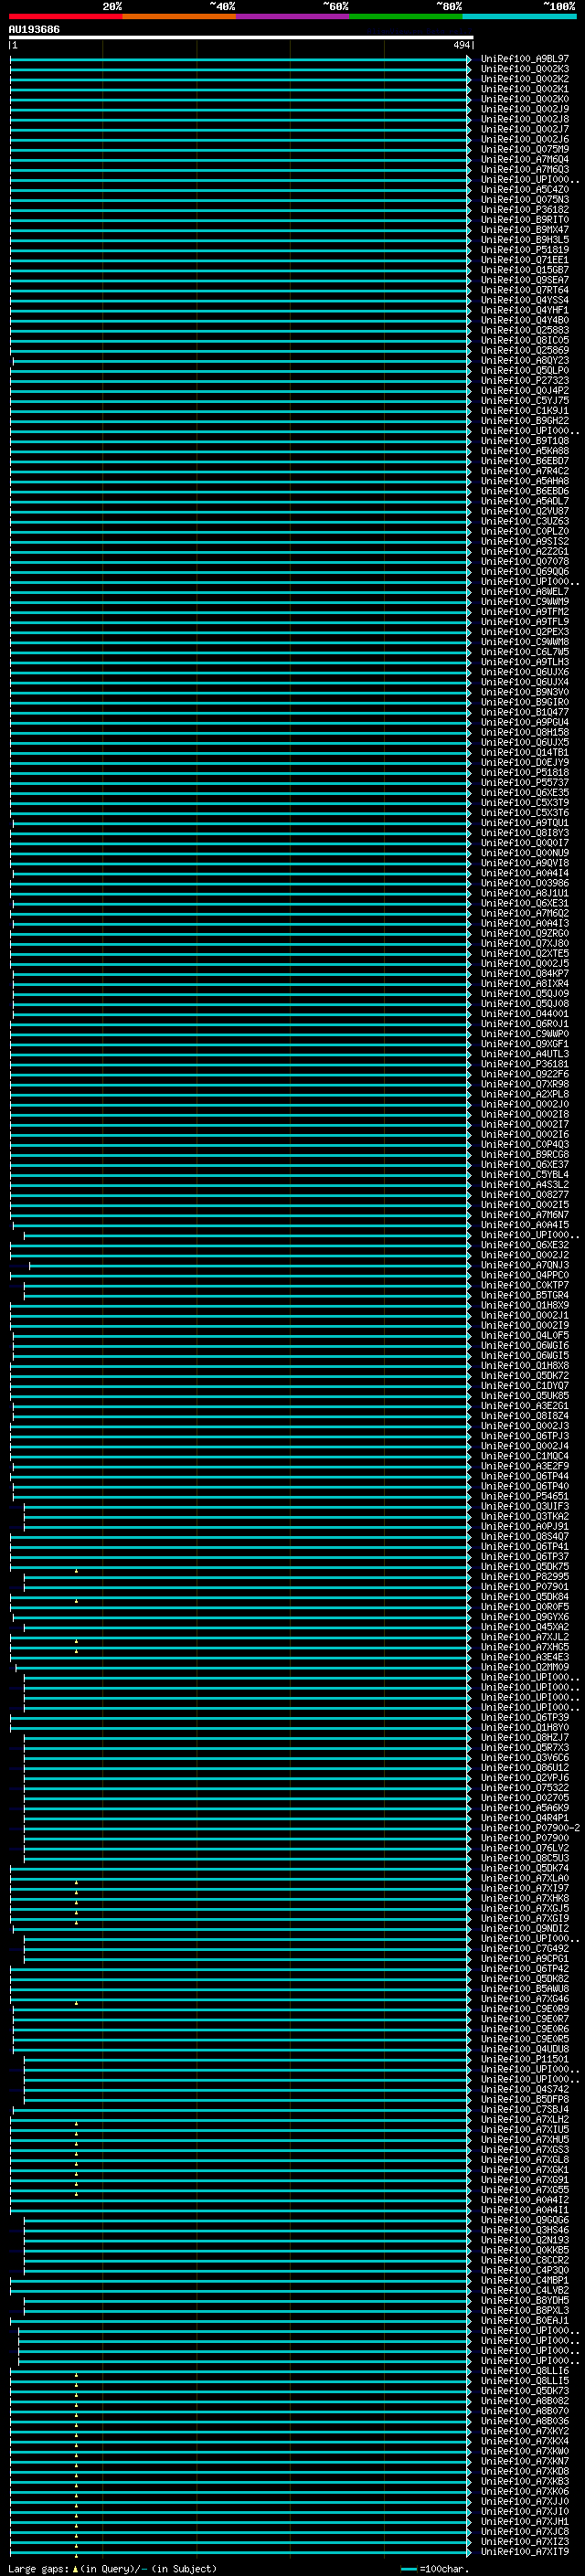Click the alignment bar for UniRef100_Q9SEA7
The width and height of the screenshot is (585, 2576).
(240, 280)
